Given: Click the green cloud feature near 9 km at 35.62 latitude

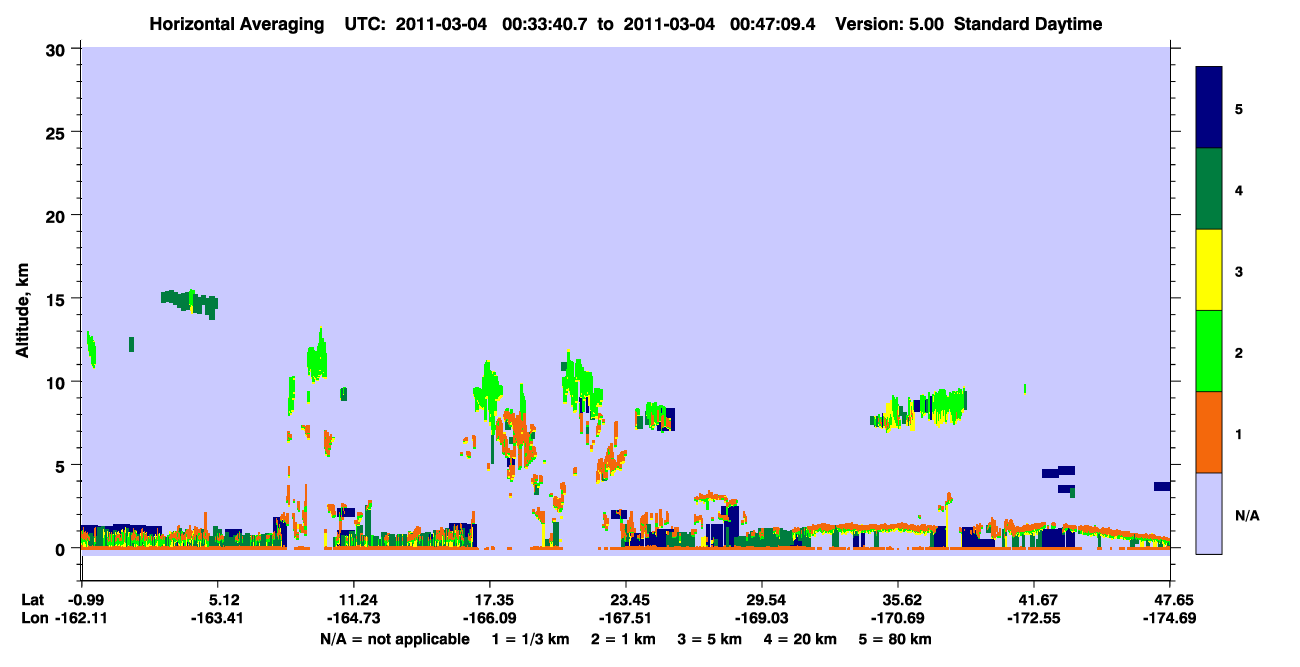Looking at the screenshot, I should coord(920,409).
